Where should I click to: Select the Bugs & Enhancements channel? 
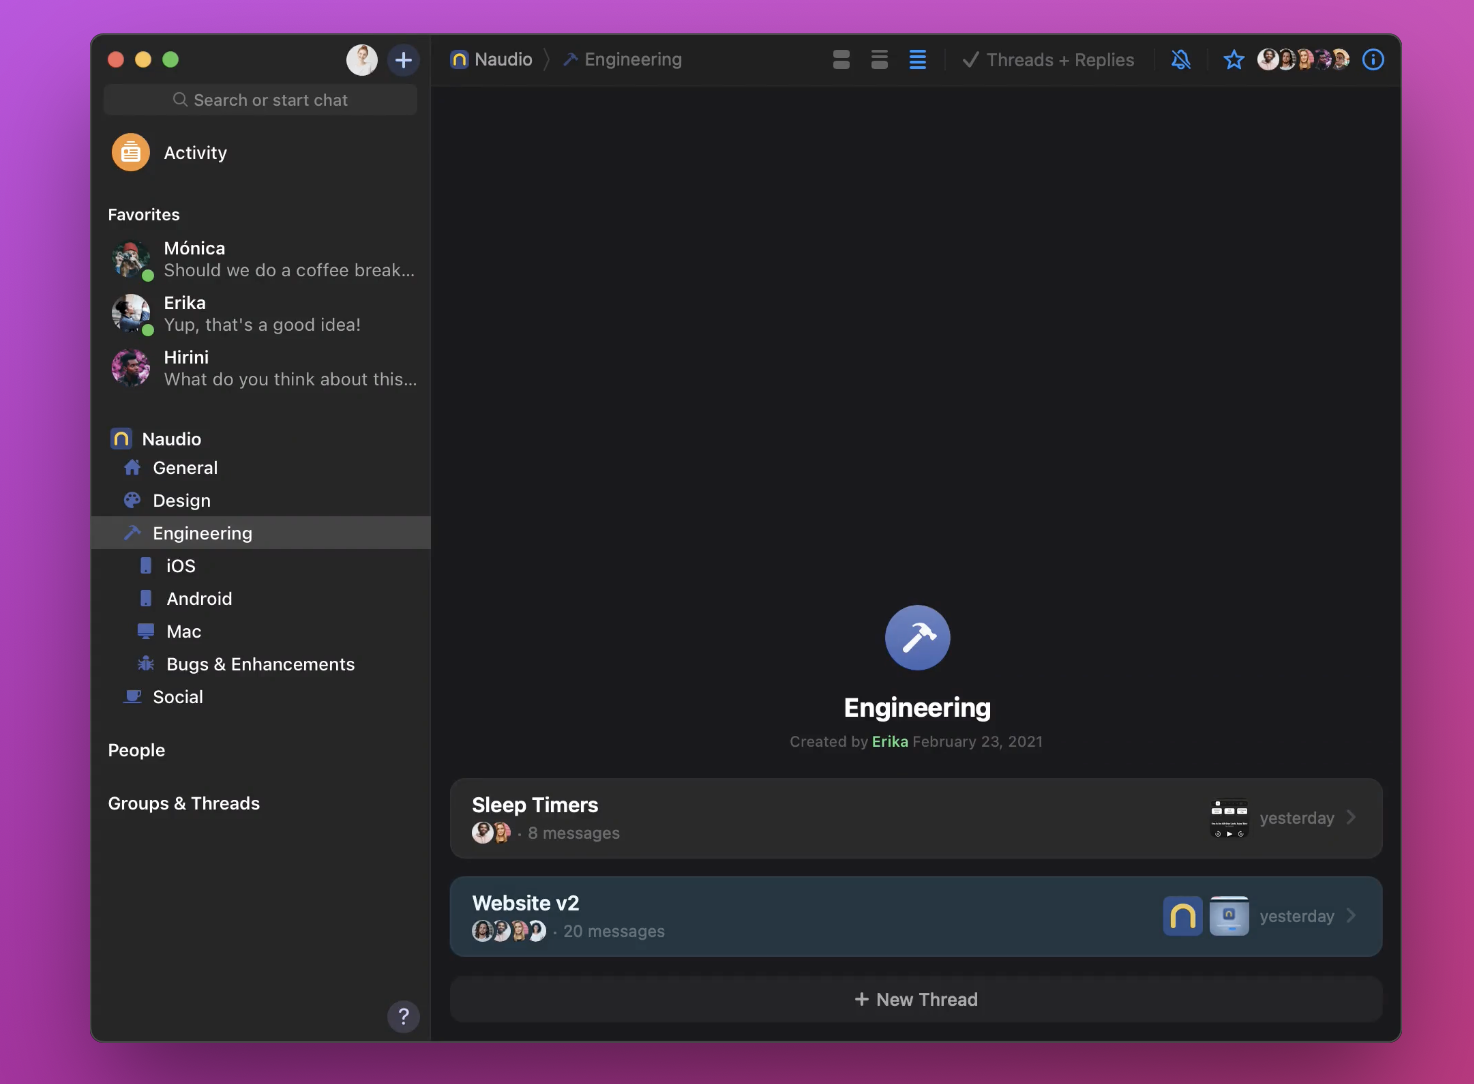260,664
